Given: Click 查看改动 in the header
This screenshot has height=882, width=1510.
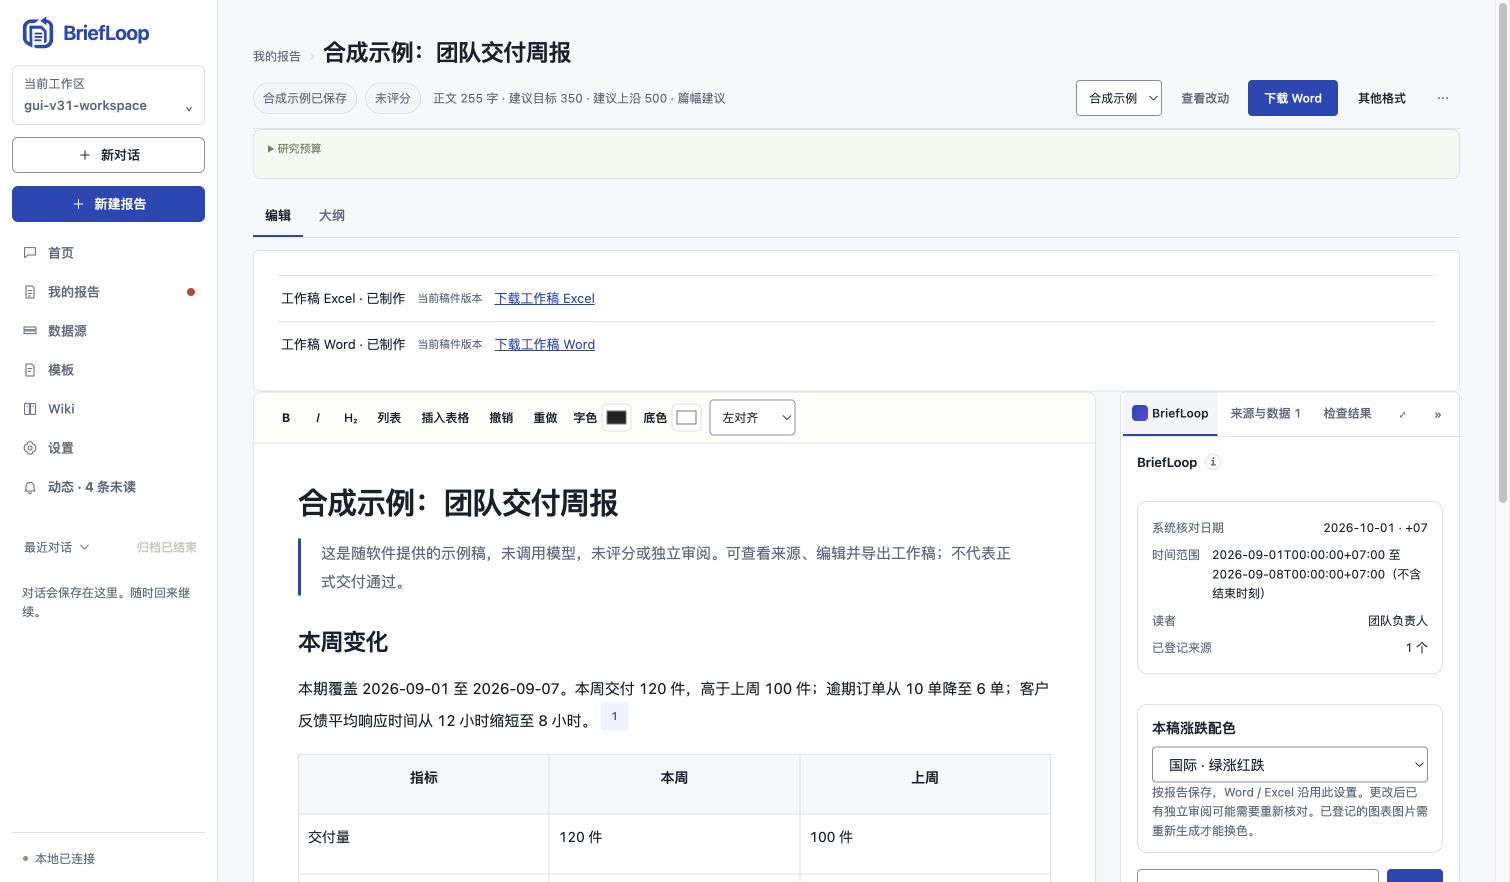Looking at the screenshot, I should tap(1205, 98).
